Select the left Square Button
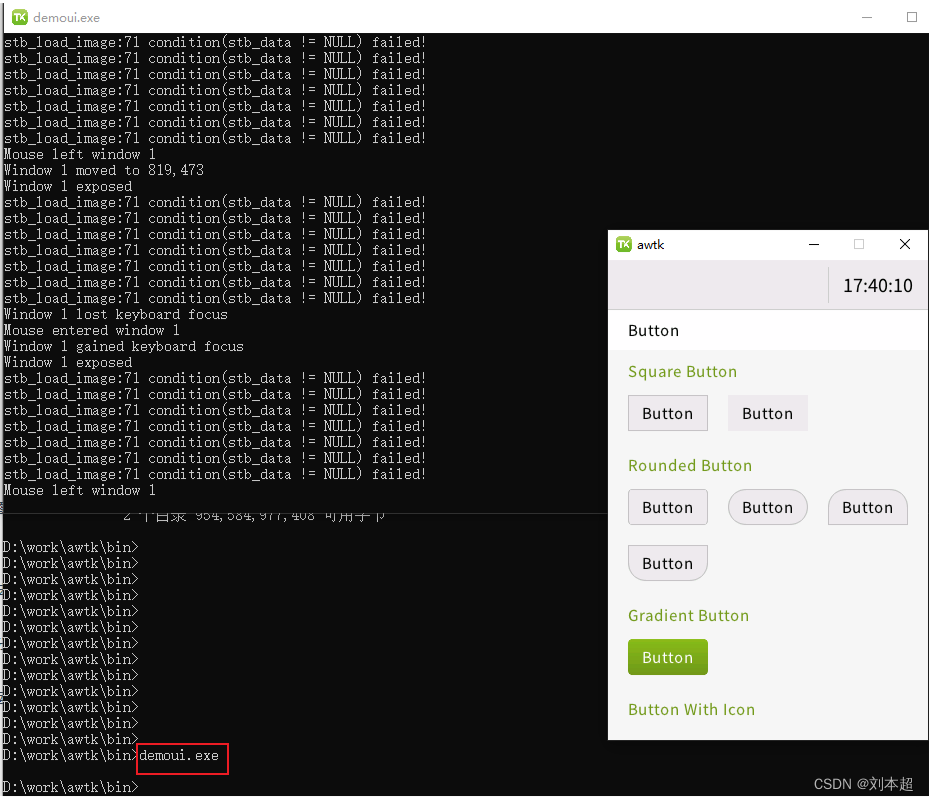Screen dimensions: 930x802 667,413
